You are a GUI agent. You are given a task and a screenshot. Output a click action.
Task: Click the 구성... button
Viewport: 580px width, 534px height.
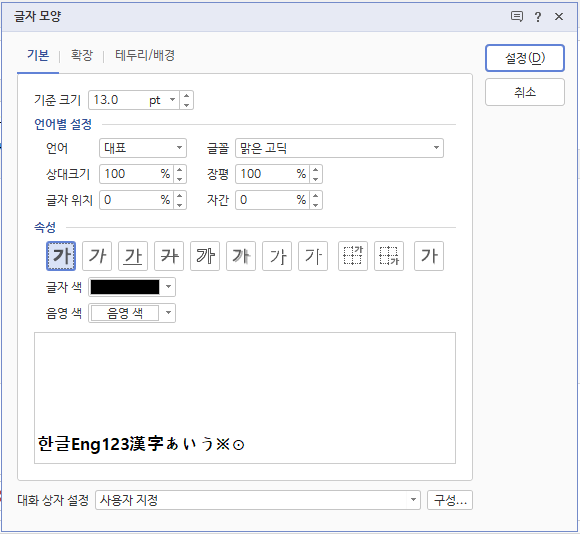pyautogui.click(x=450, y=500)
